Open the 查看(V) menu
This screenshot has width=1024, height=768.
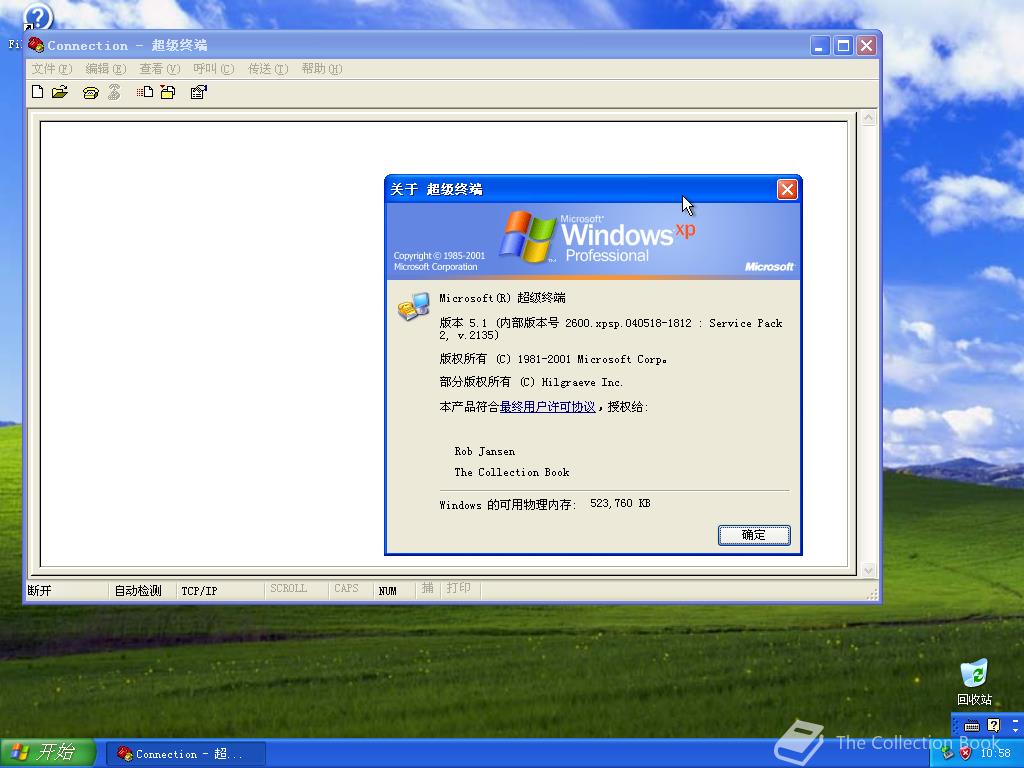coord(159,69)
